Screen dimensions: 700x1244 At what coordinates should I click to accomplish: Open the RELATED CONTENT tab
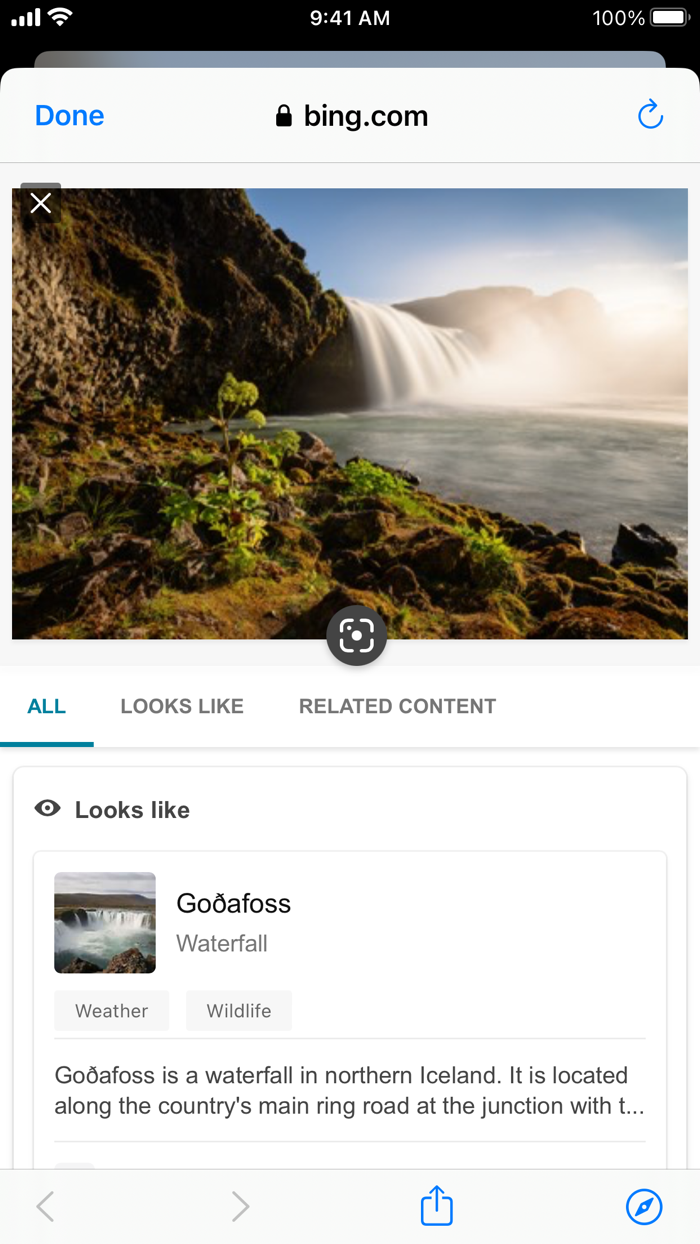pos(396,706)
